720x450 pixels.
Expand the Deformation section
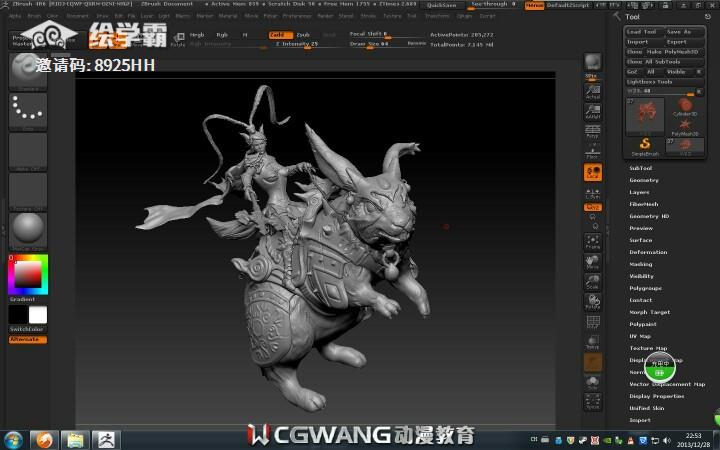click(648, 252)
